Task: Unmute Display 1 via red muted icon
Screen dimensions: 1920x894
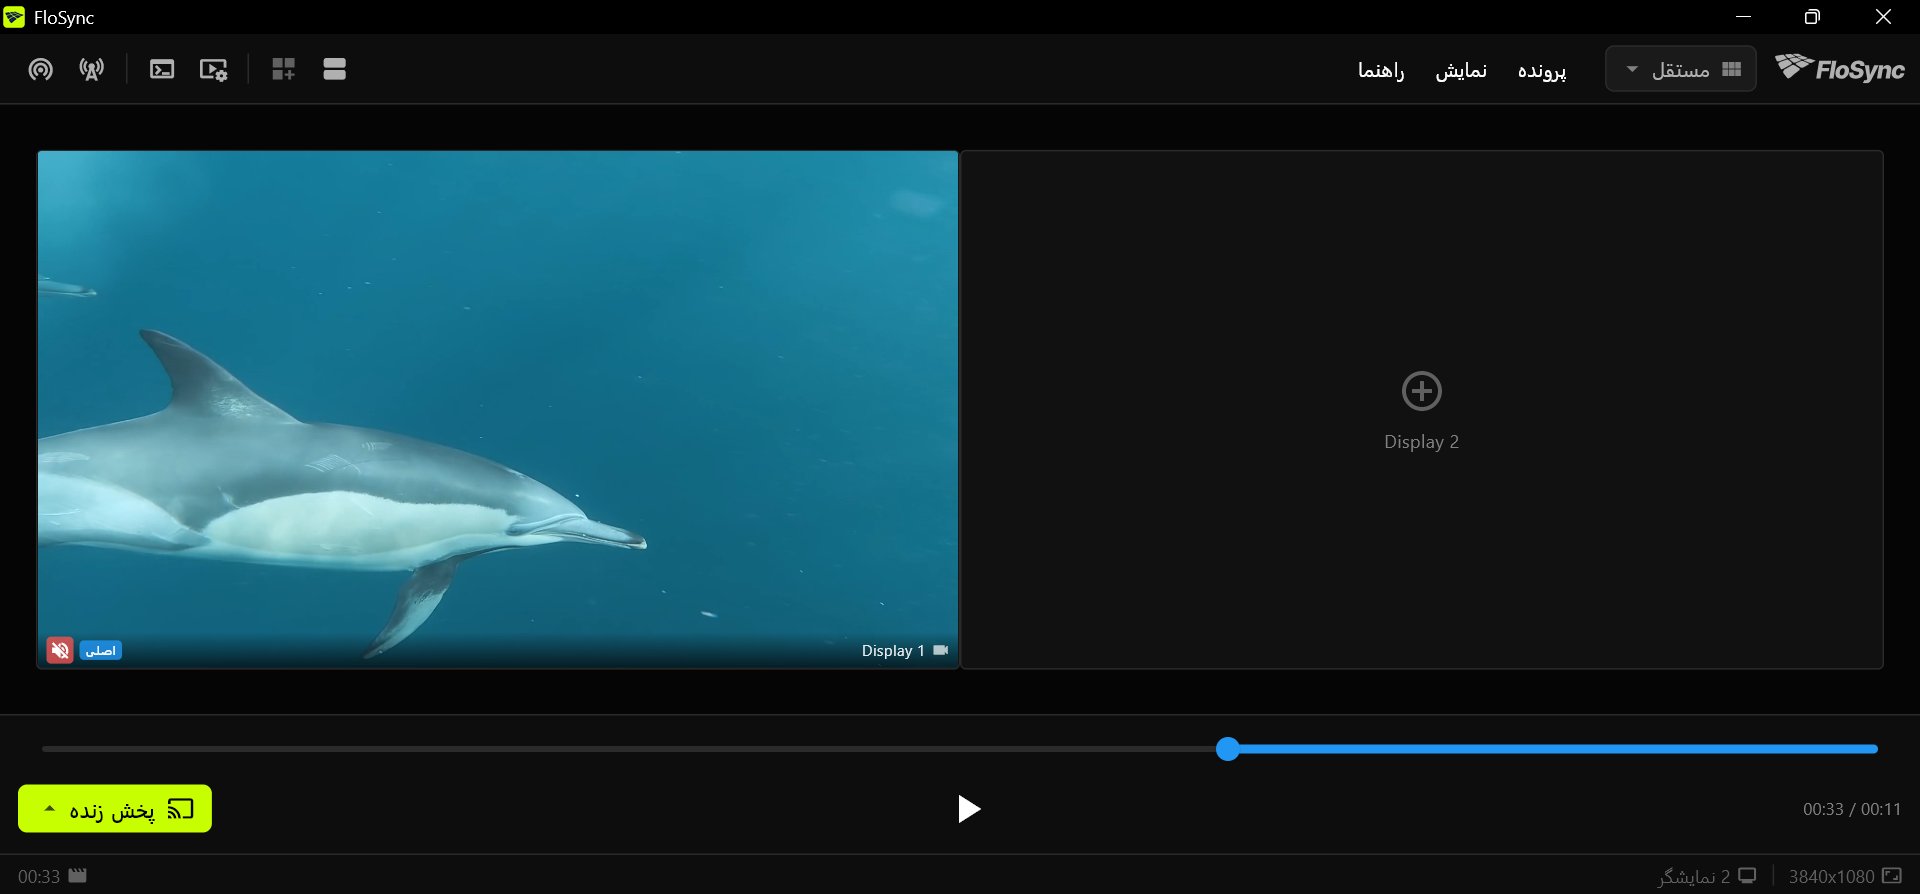Action: (60, 650)
